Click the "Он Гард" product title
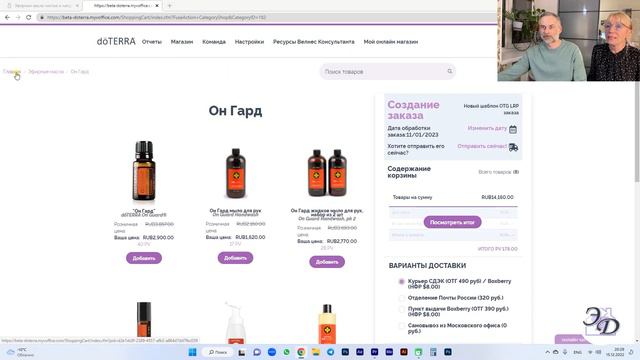 point(144,211)
